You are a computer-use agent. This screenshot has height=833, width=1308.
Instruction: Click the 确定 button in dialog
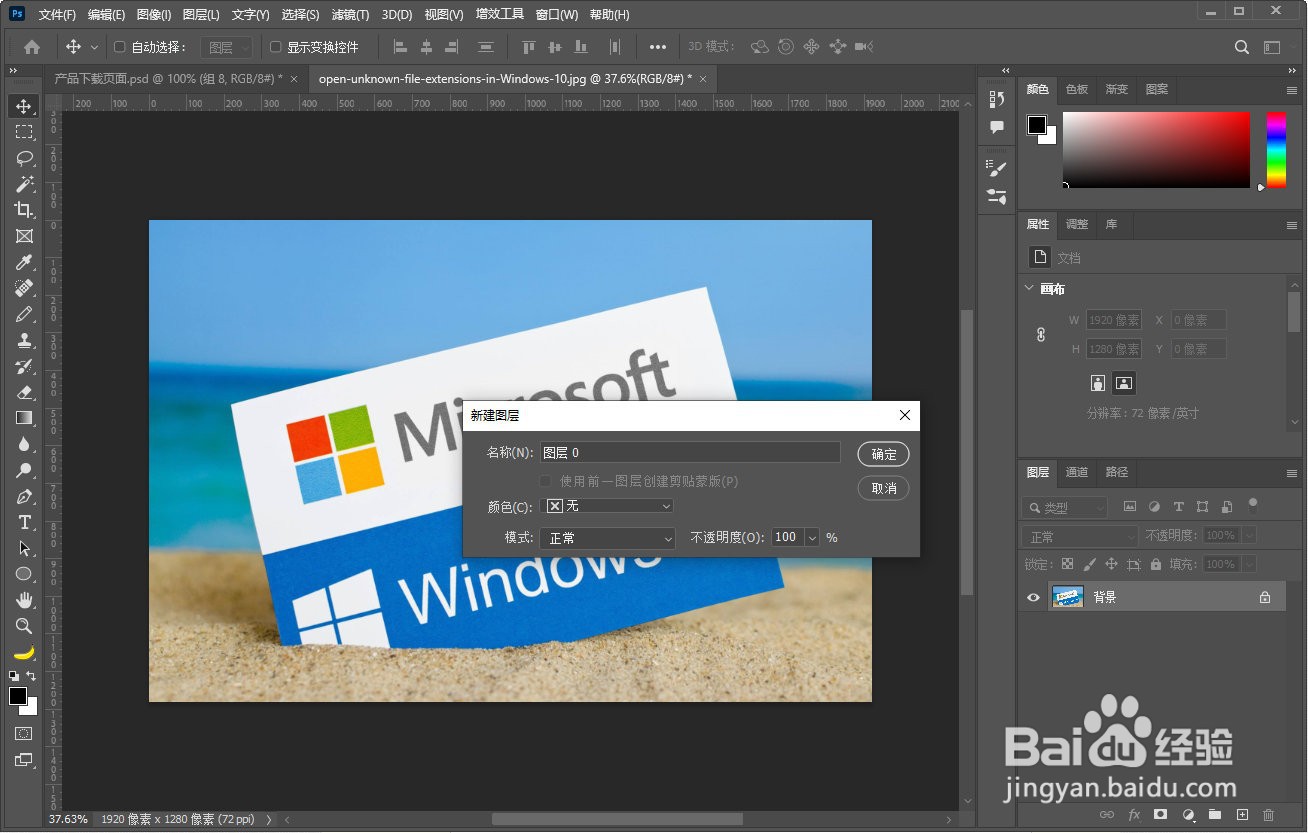[x=884, y=454]
